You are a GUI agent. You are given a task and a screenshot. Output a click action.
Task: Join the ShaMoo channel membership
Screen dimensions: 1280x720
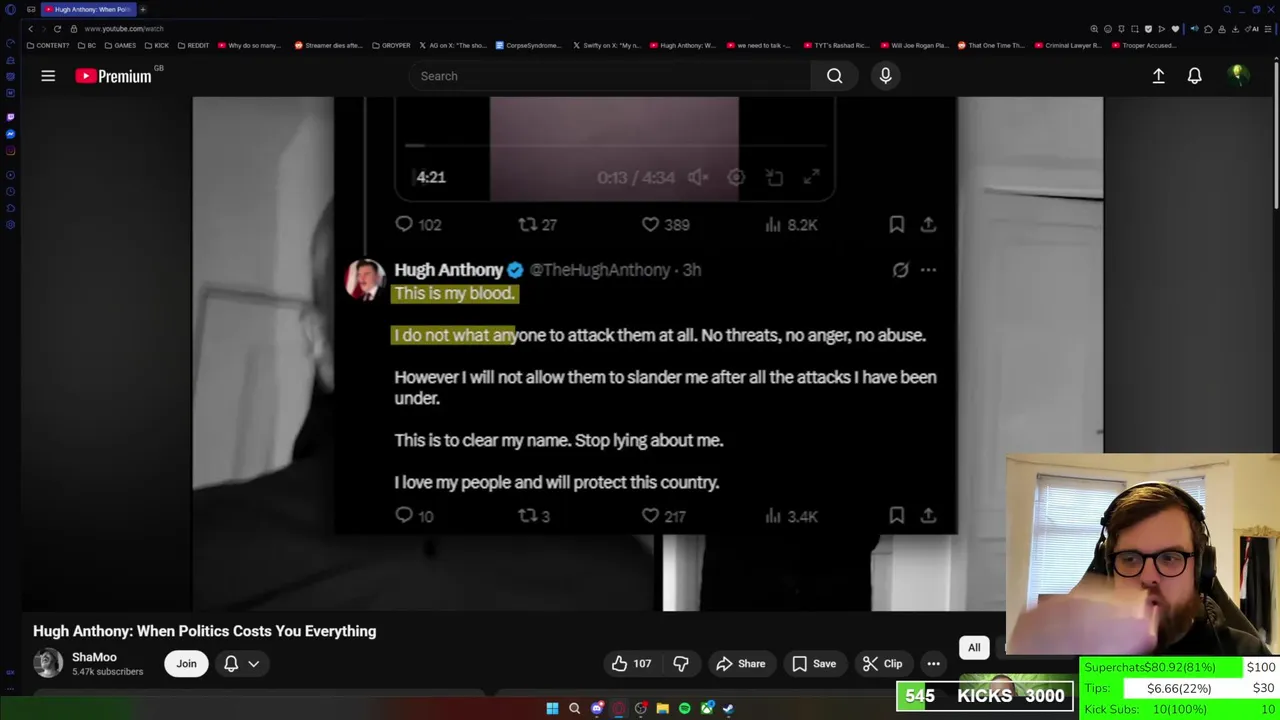click(x=186, y=664)
